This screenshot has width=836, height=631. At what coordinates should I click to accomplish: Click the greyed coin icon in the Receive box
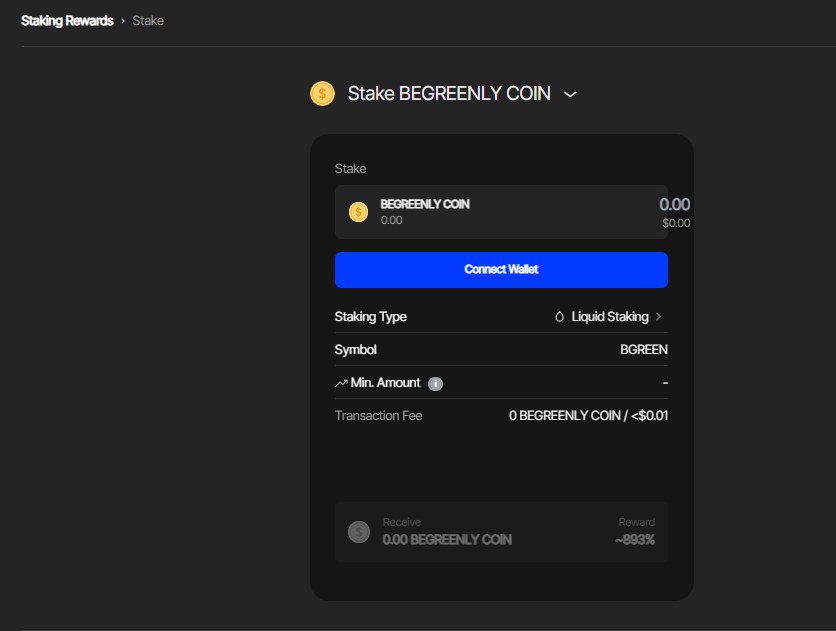(359, 532)
